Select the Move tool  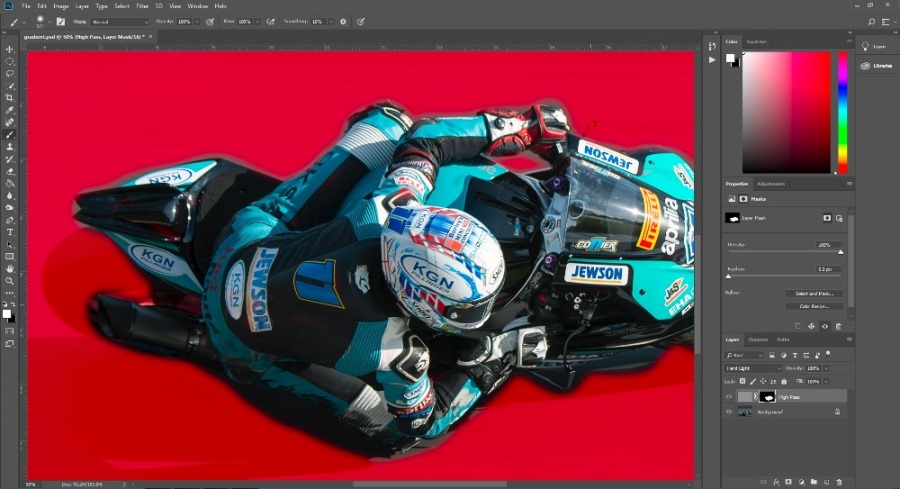pos(9,49)
